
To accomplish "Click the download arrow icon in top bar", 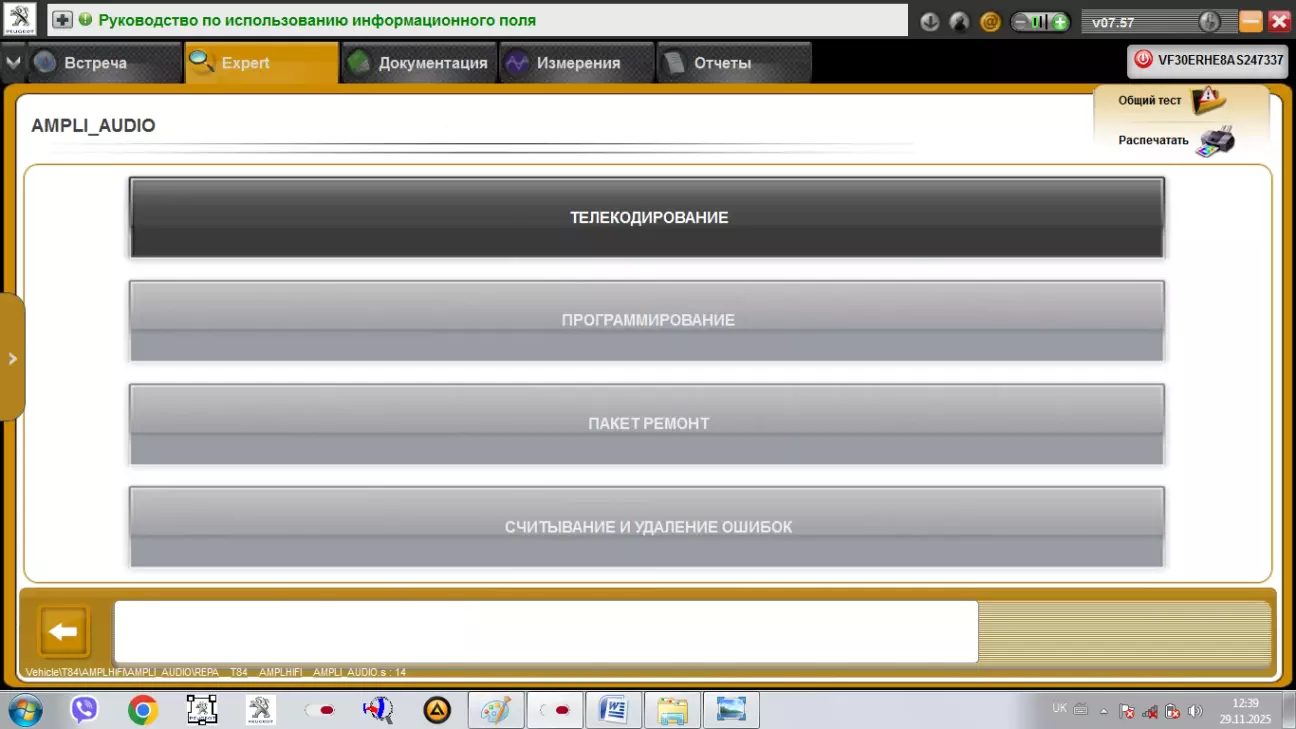I will tap(929, 21).
